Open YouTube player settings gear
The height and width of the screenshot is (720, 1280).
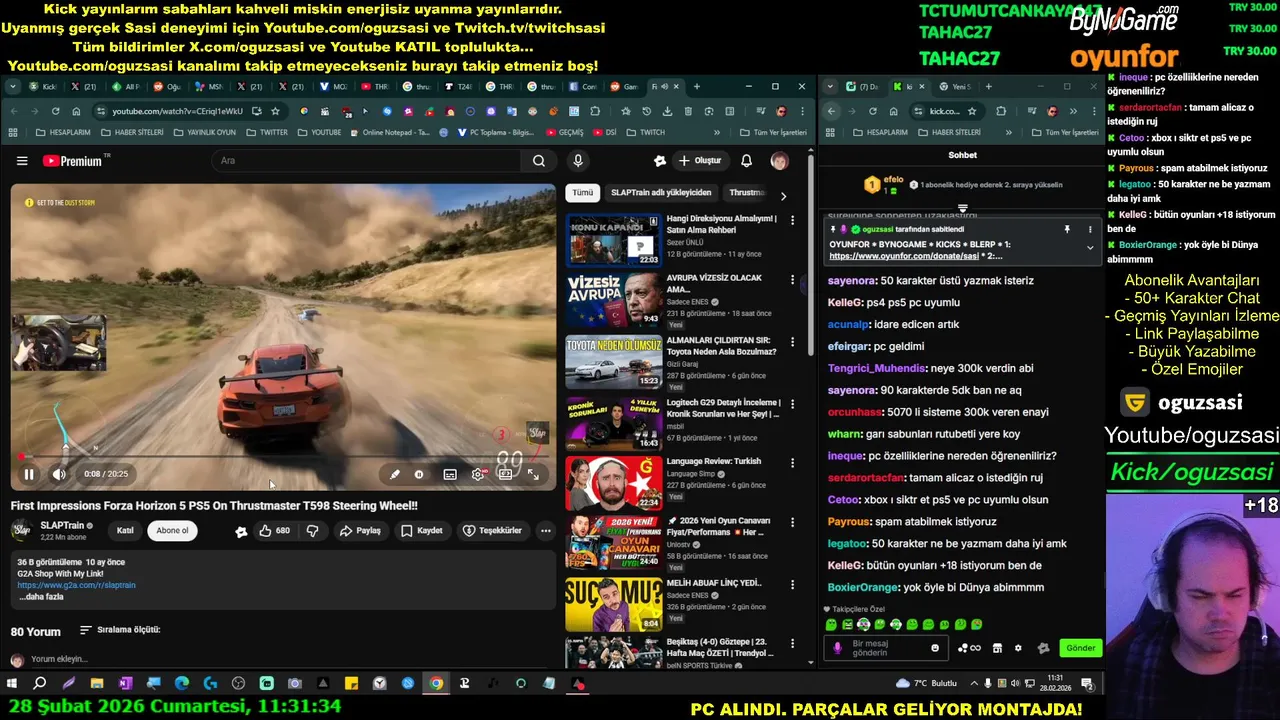pyautogui.click(x=478, y=475)
